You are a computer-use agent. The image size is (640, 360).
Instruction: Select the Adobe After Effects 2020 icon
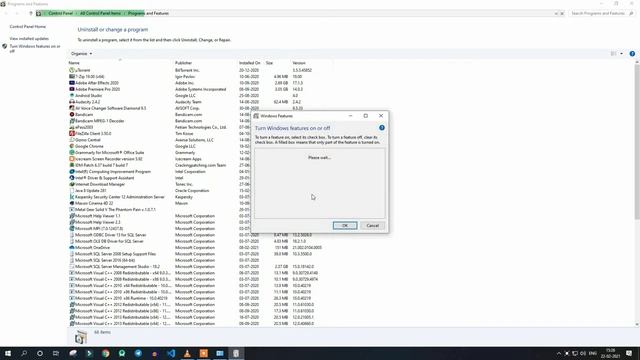[x=72, y=83]
